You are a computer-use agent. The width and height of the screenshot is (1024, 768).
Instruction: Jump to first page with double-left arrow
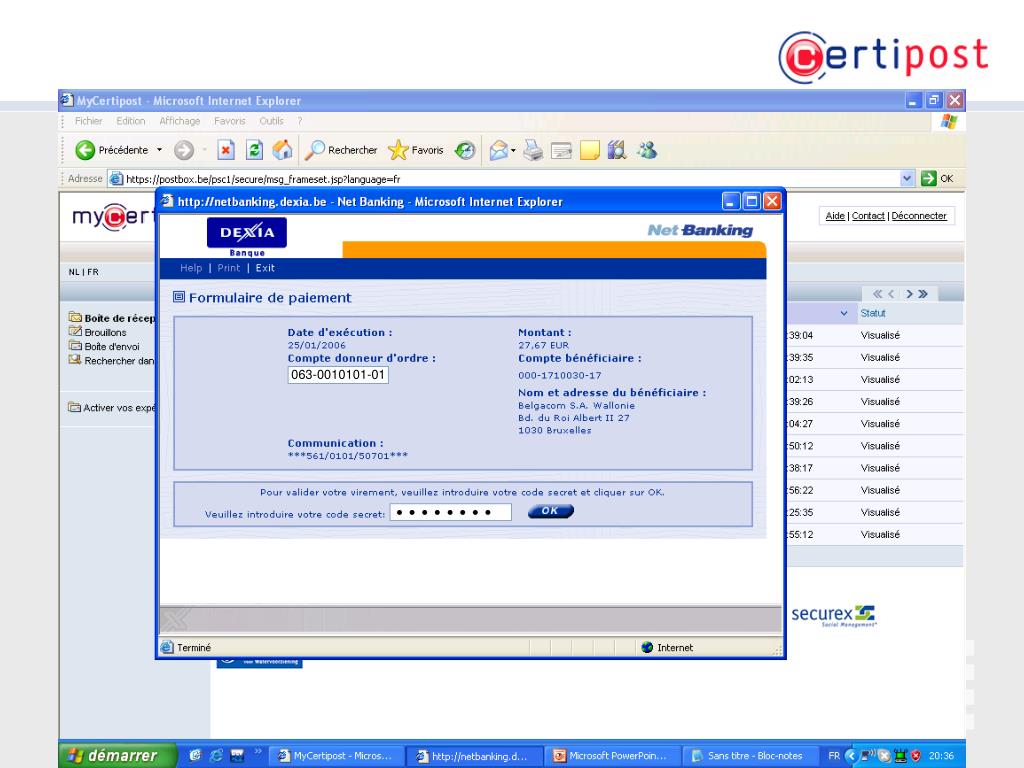878,294
